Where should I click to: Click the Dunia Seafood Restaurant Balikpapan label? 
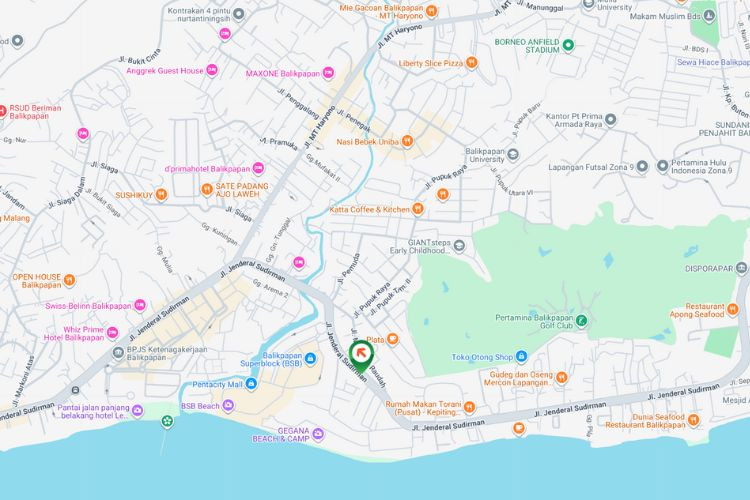coord(645,421)
